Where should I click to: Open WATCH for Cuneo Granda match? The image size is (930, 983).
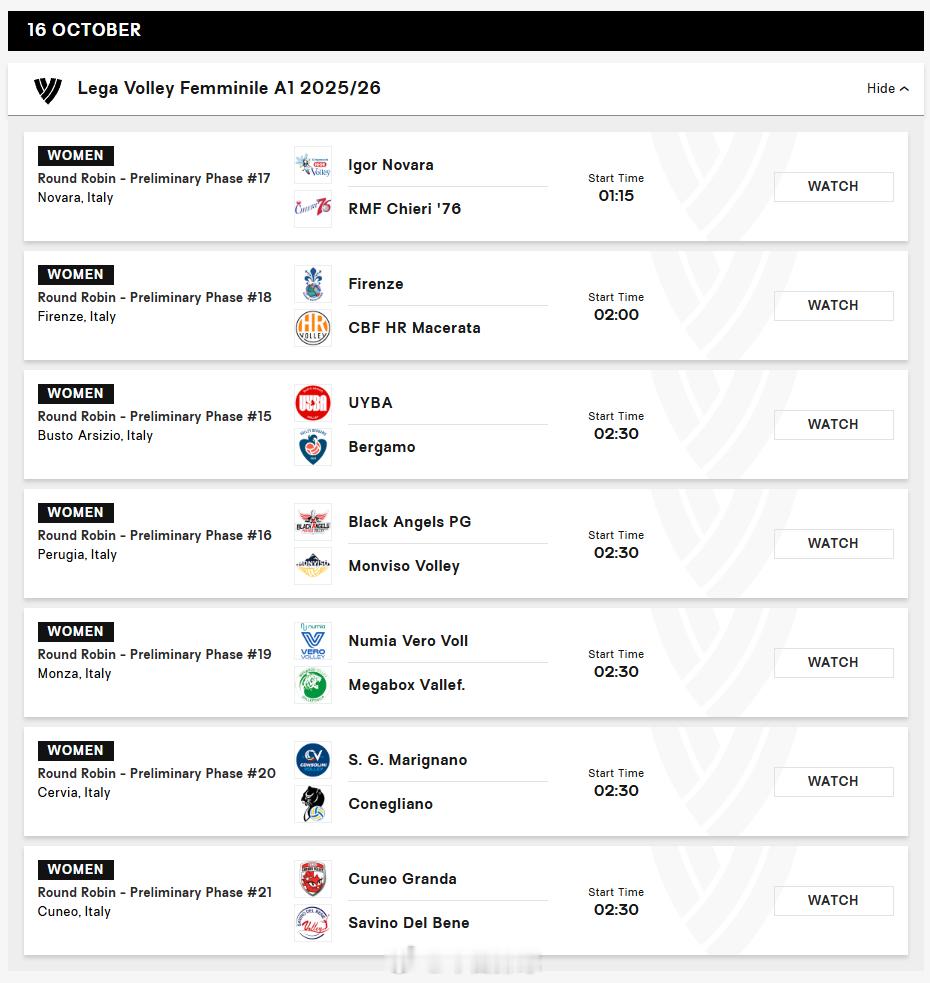click(x=833, y=901)
